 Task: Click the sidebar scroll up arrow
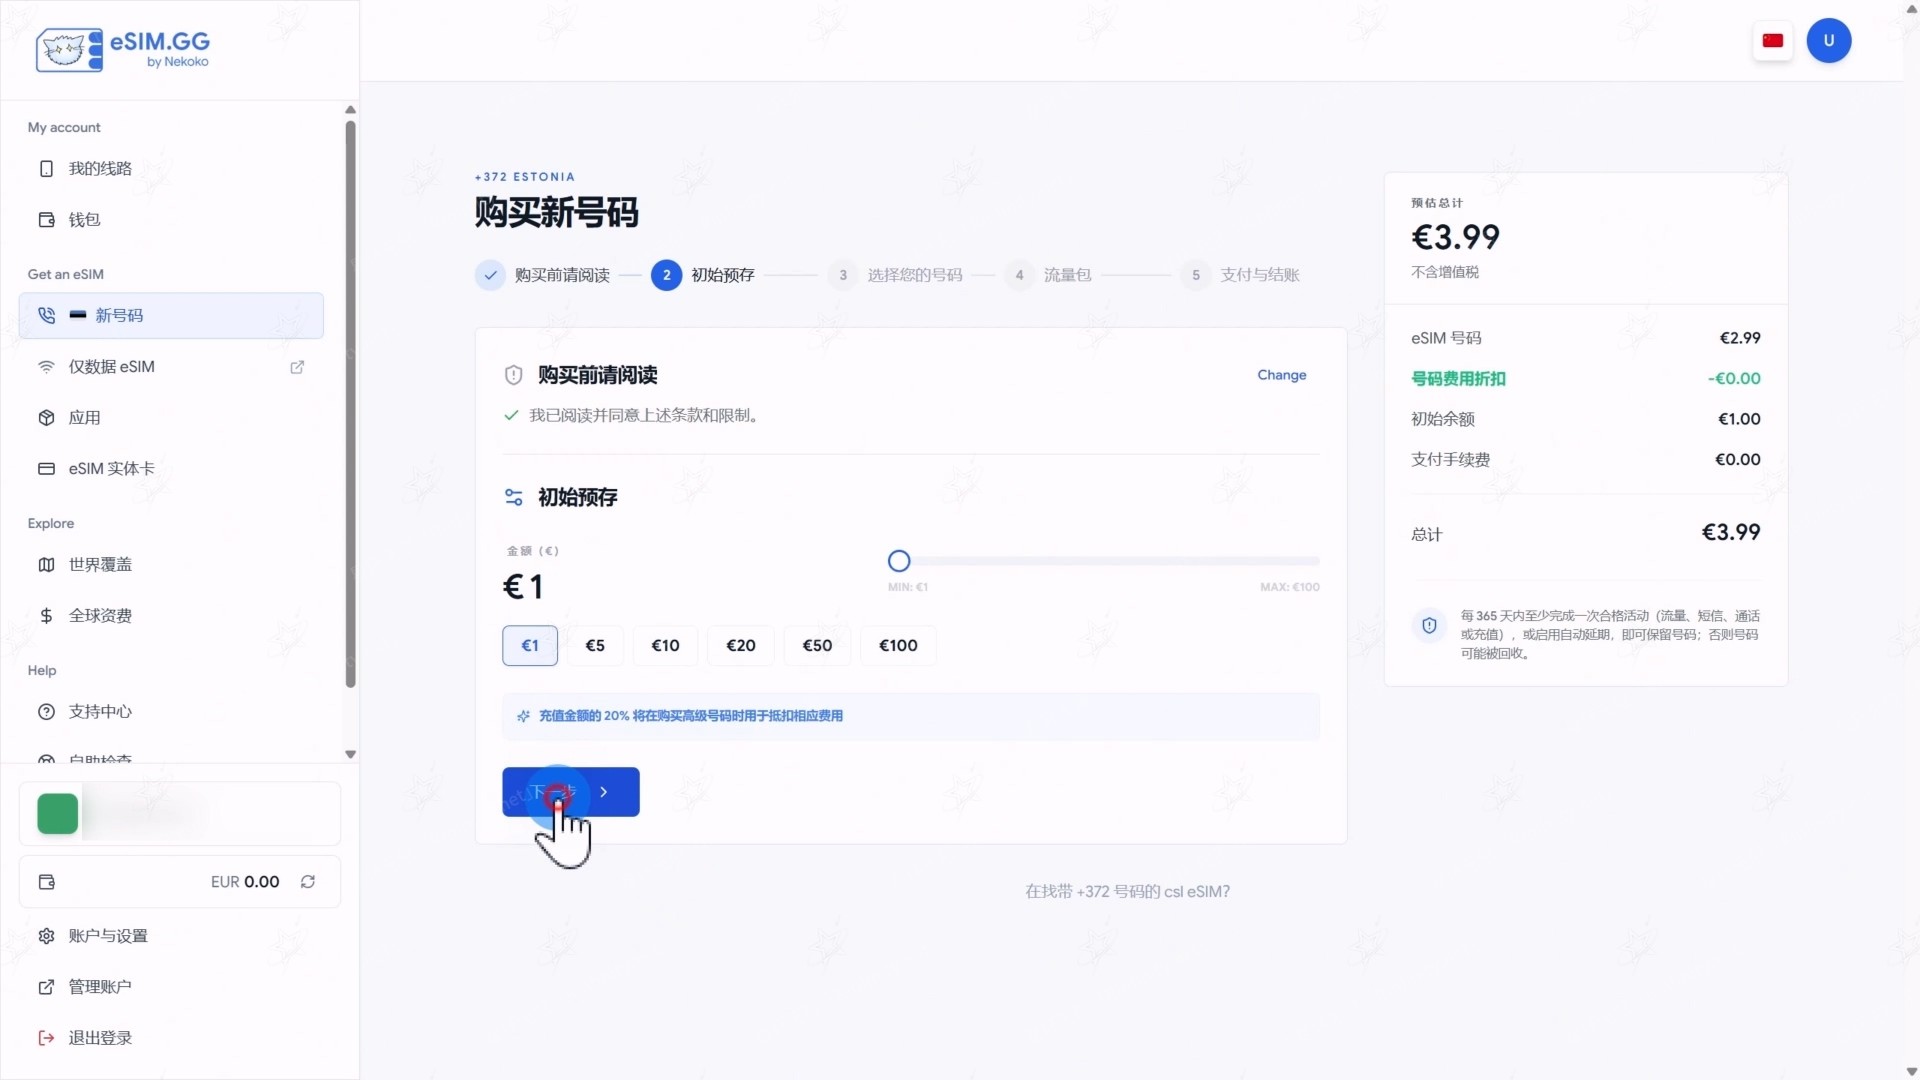(350, 109)
